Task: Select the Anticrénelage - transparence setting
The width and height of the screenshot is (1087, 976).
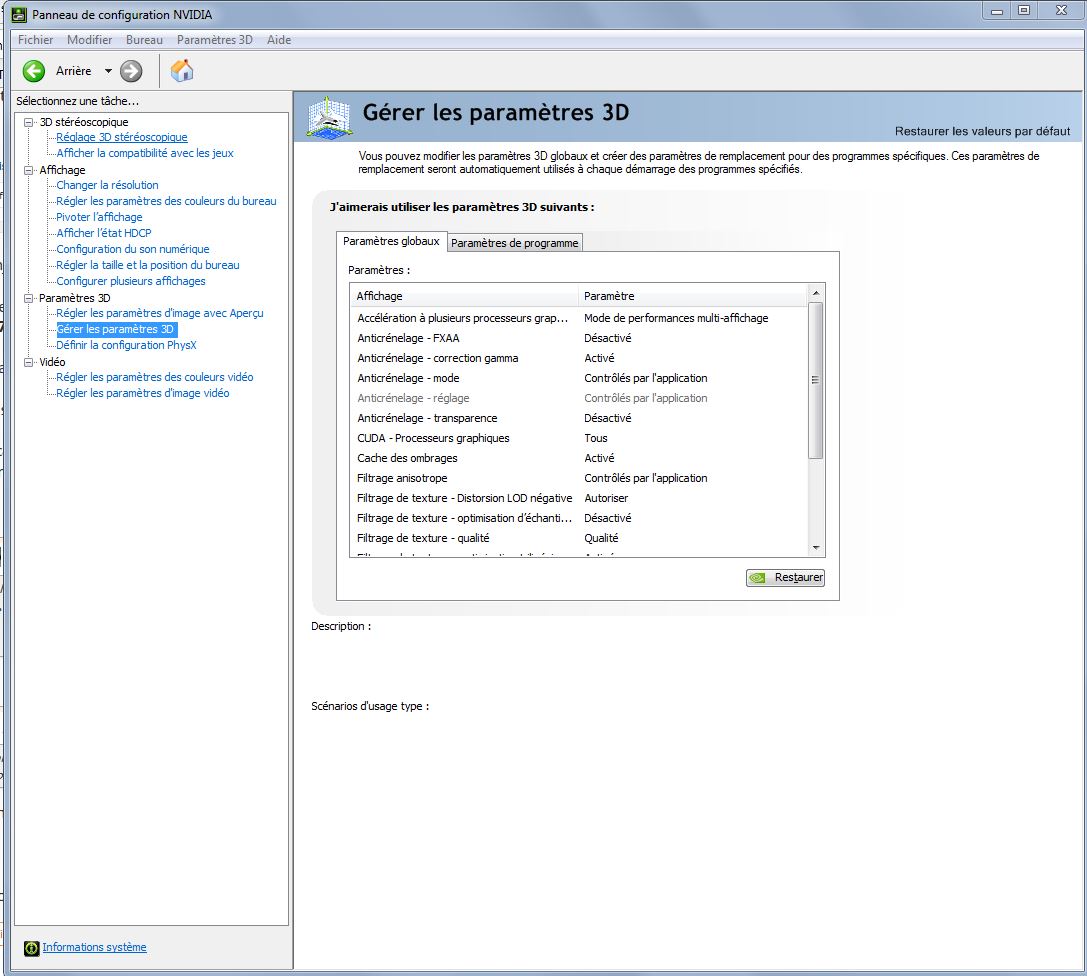Action: [580, 418]
